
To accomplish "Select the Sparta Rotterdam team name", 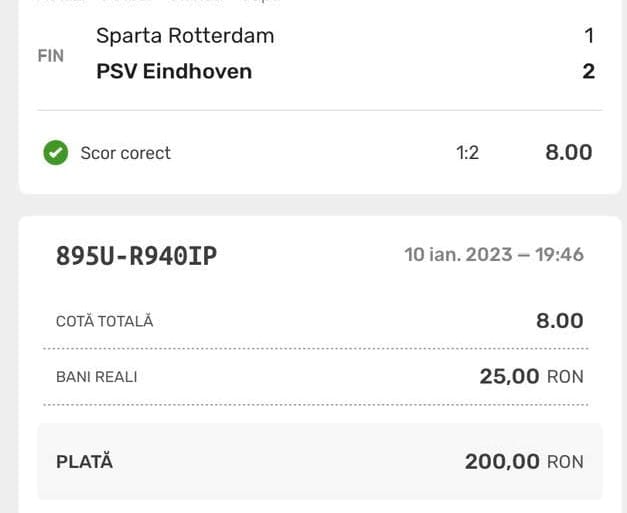I will point(185,36).
